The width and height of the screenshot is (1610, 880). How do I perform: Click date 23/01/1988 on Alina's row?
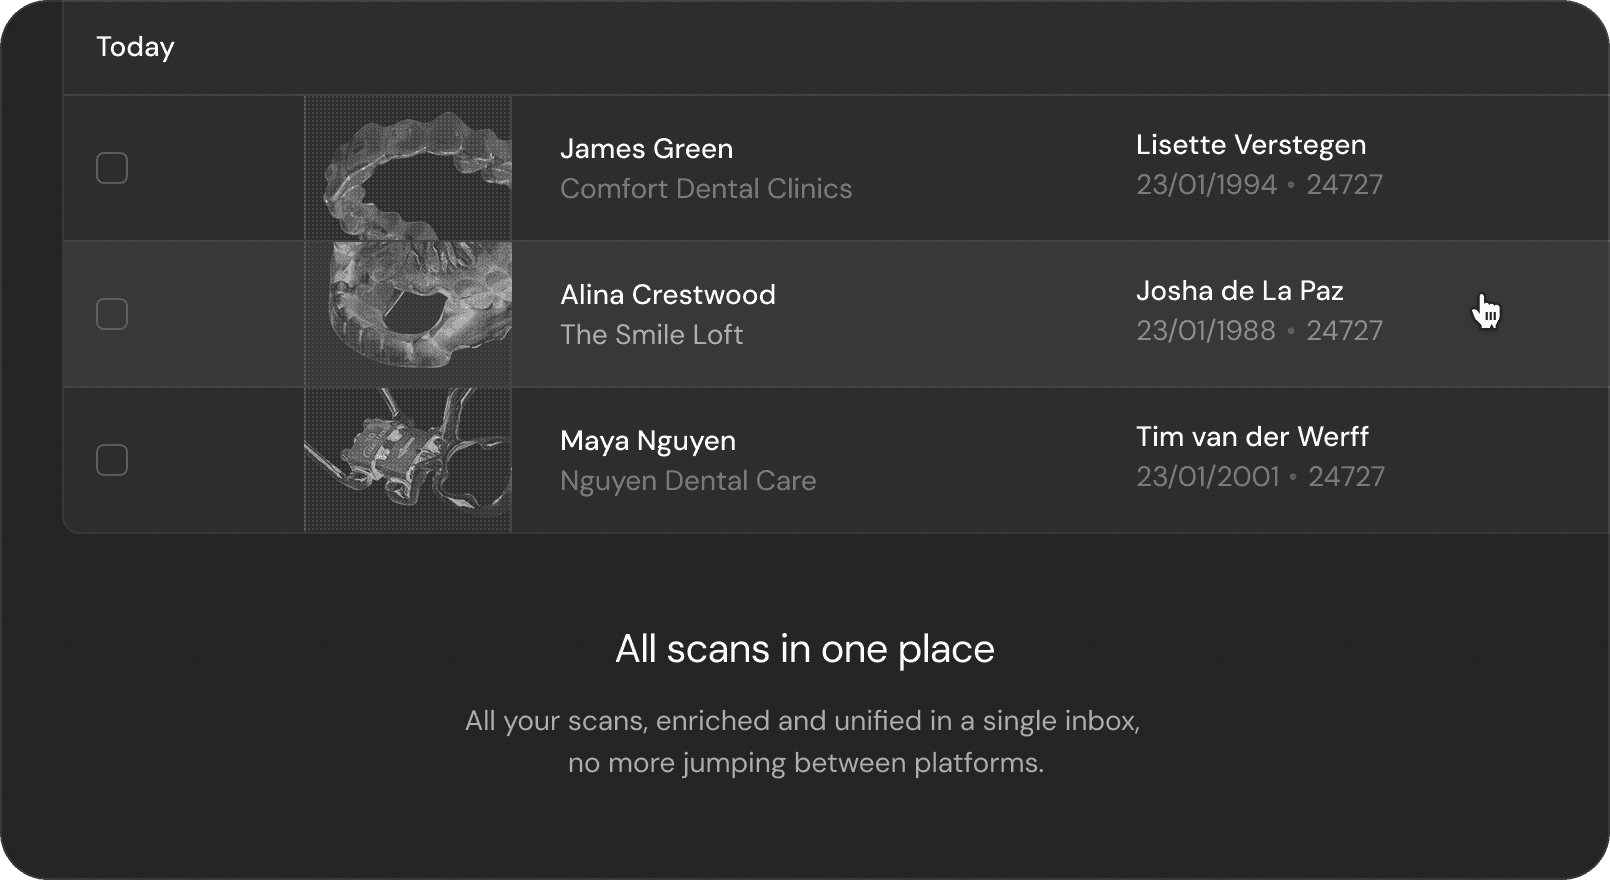tap(1205, 330)
